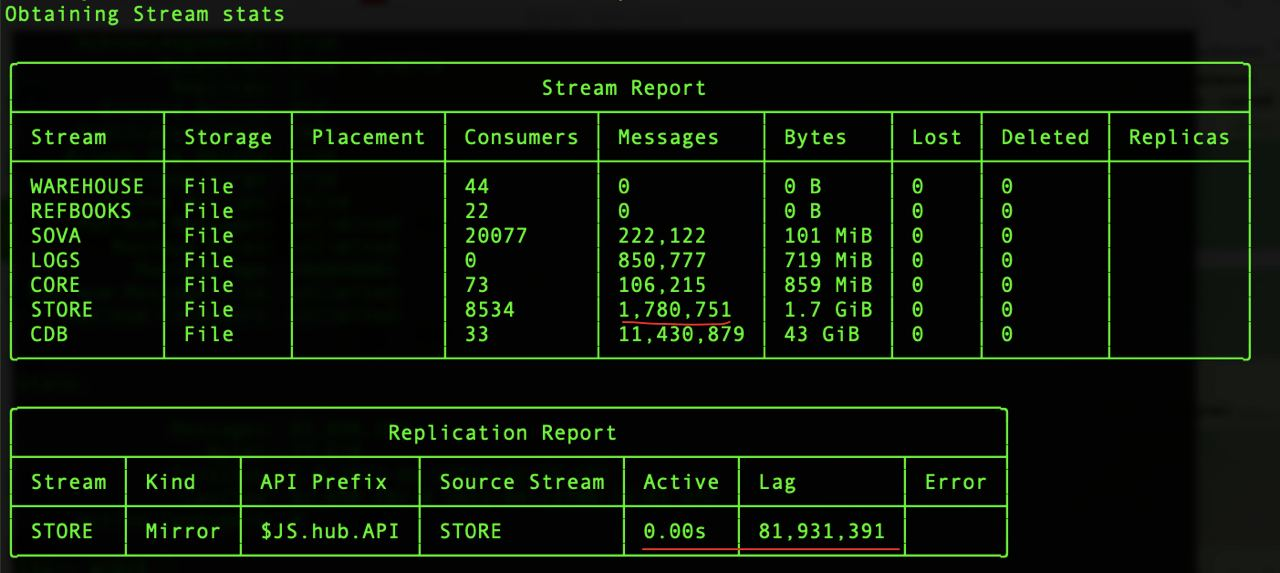1280x573 pixels.
Task: Click the '$JS.hub.API' prefix value
Action: 329,531
